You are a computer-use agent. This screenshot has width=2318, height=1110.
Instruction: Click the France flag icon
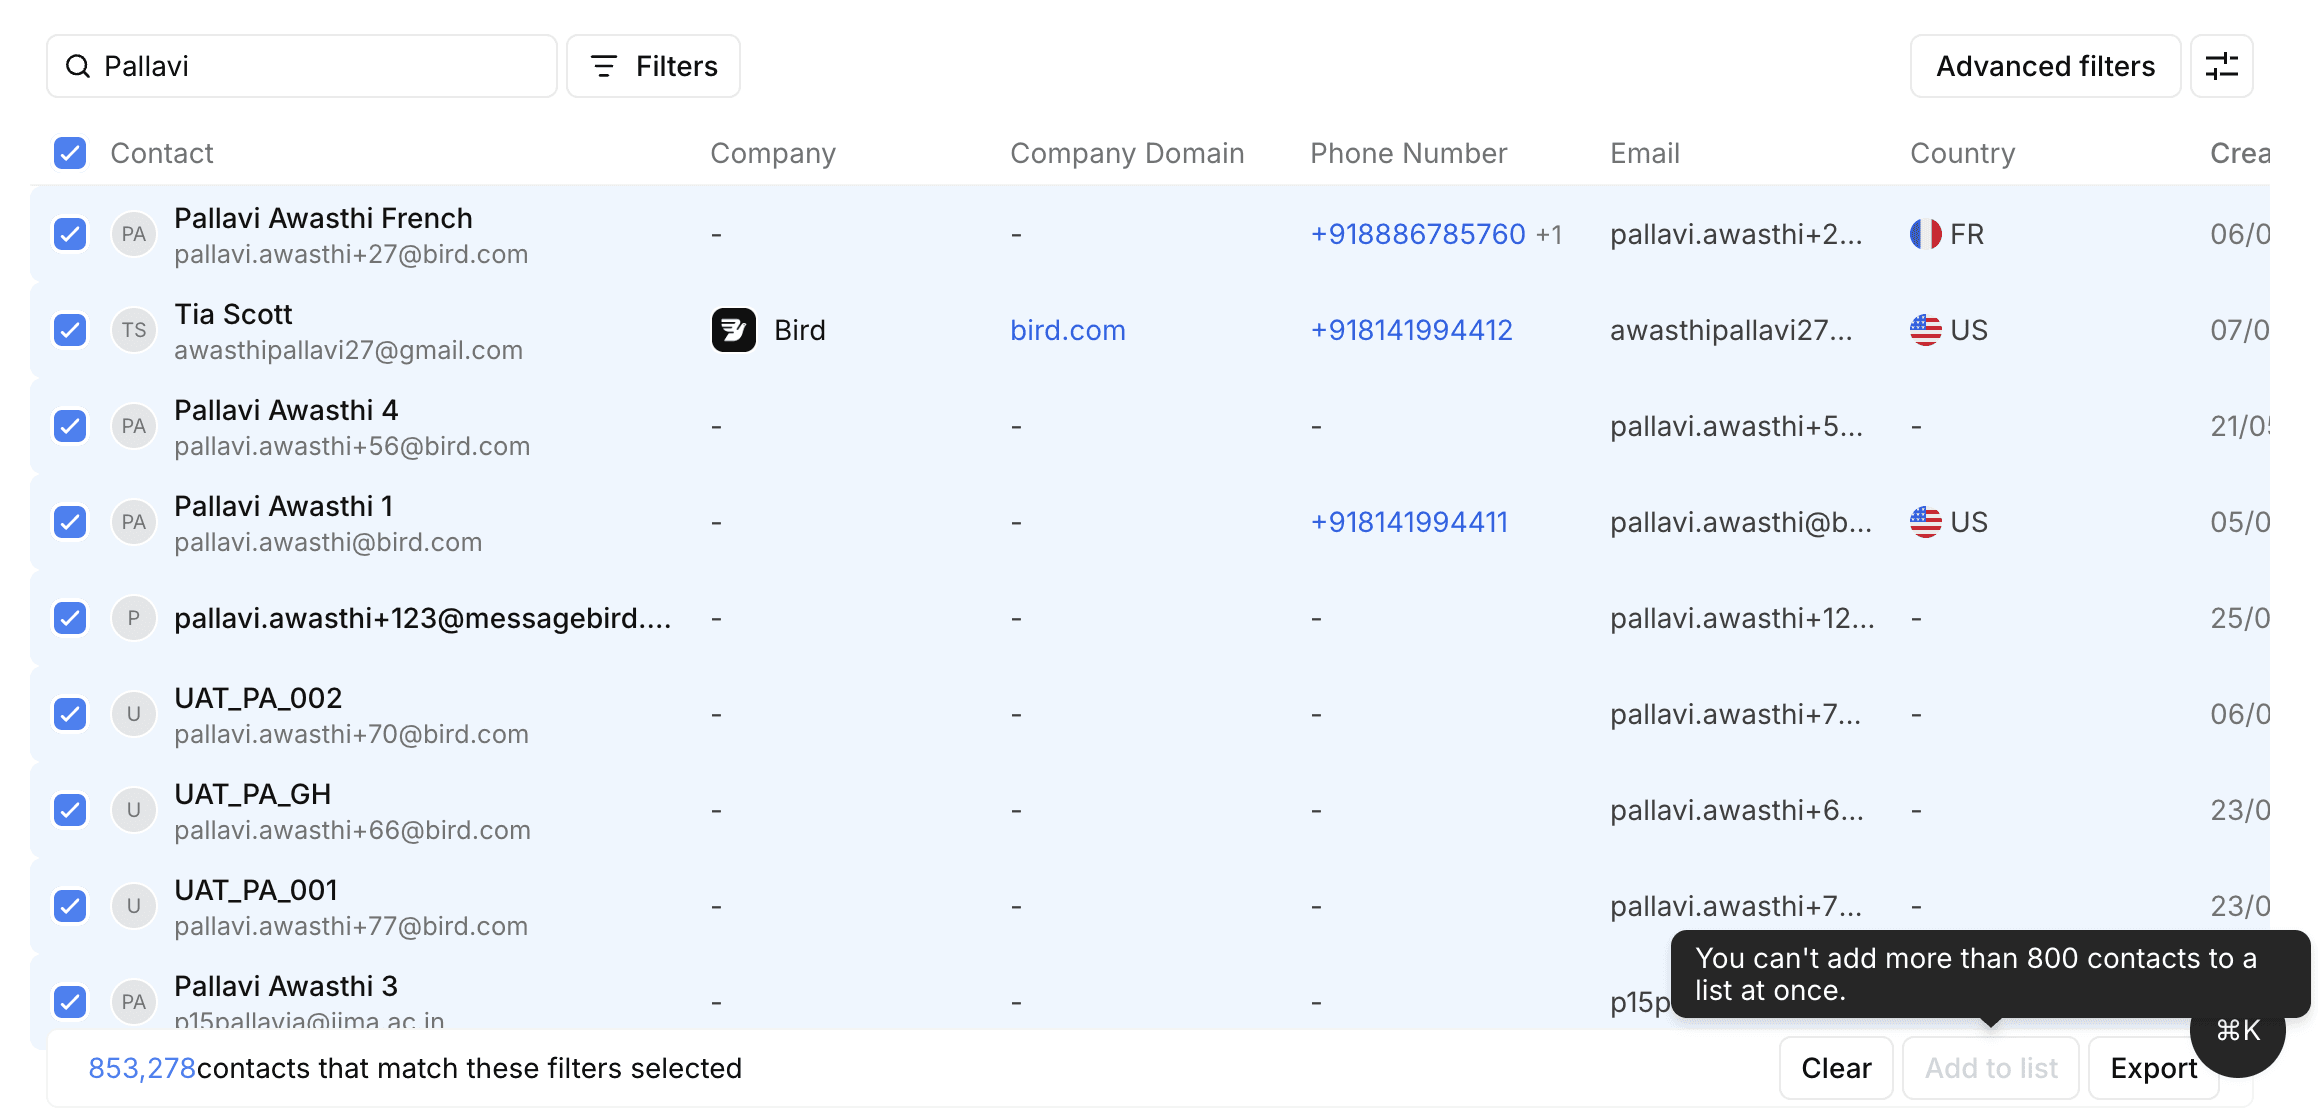pos(1925,234)
